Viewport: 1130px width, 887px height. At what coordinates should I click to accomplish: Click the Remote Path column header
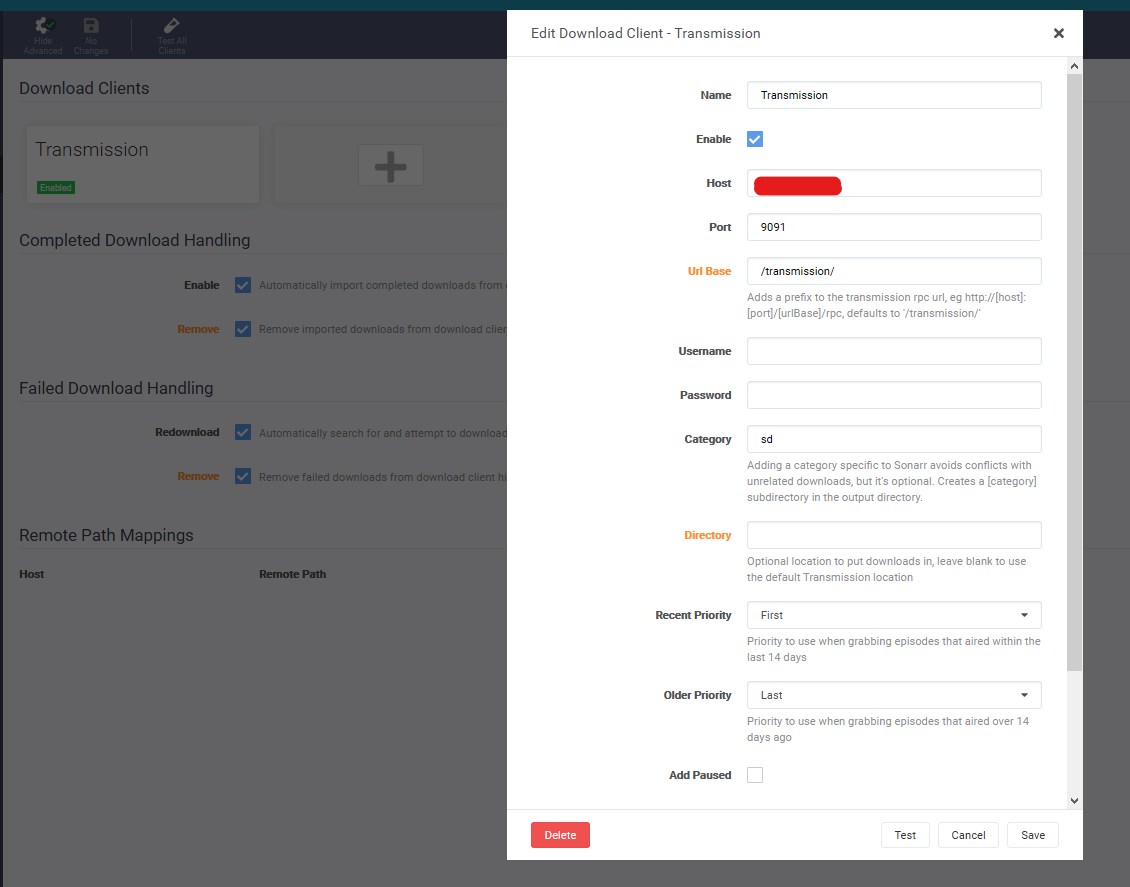pos(293,574)
